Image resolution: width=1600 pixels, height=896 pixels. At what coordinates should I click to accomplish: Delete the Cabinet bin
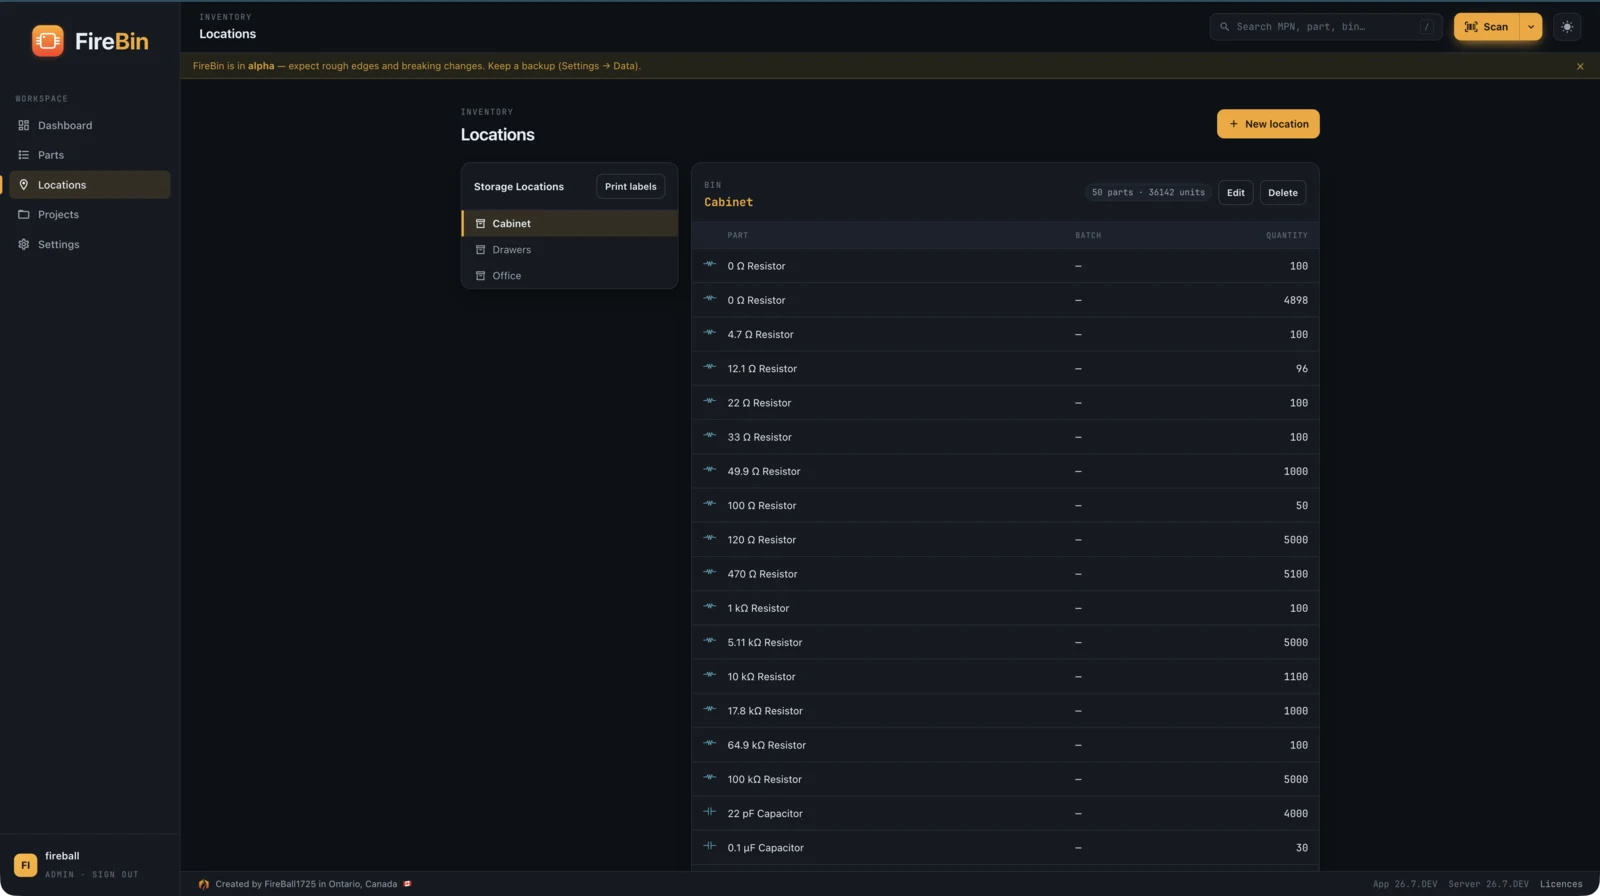pyautogui.click(x=1283, y=193)
